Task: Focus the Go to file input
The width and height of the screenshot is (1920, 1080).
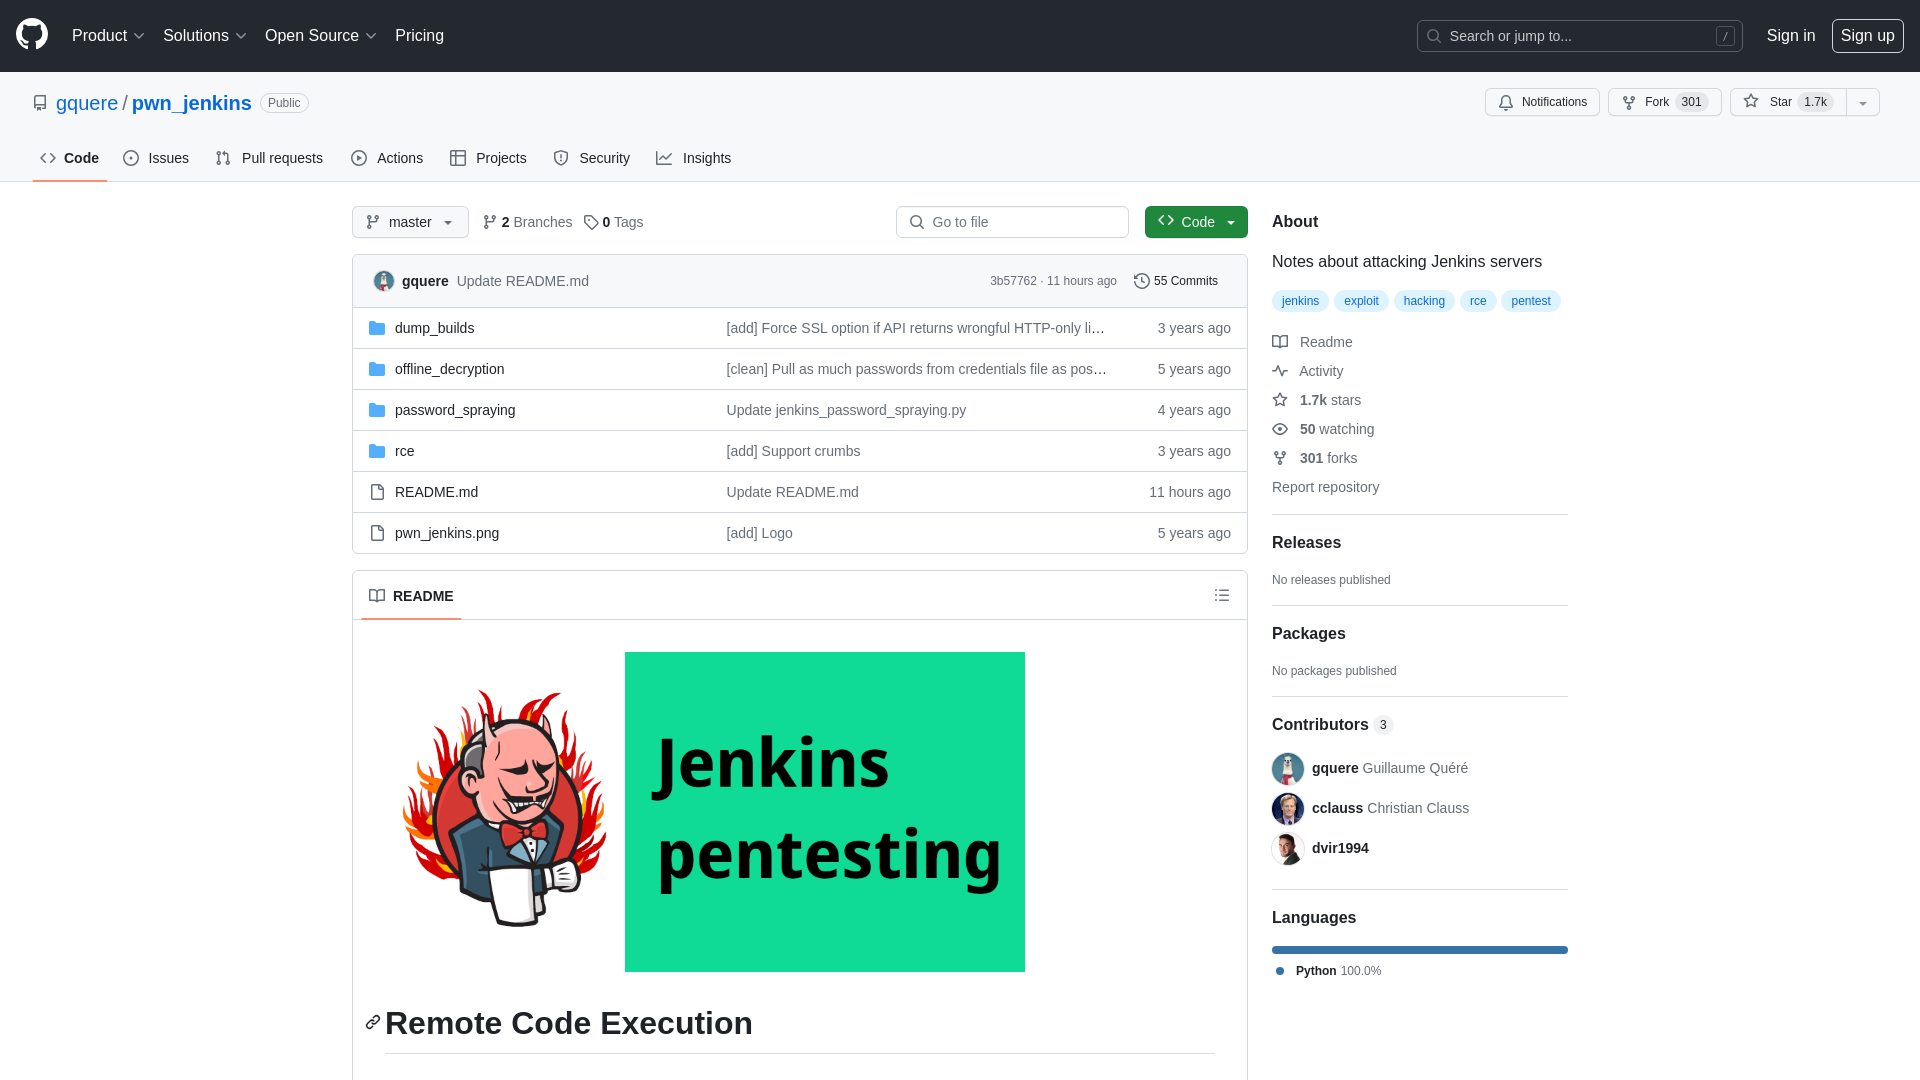Action: [x=1012, y=222]
